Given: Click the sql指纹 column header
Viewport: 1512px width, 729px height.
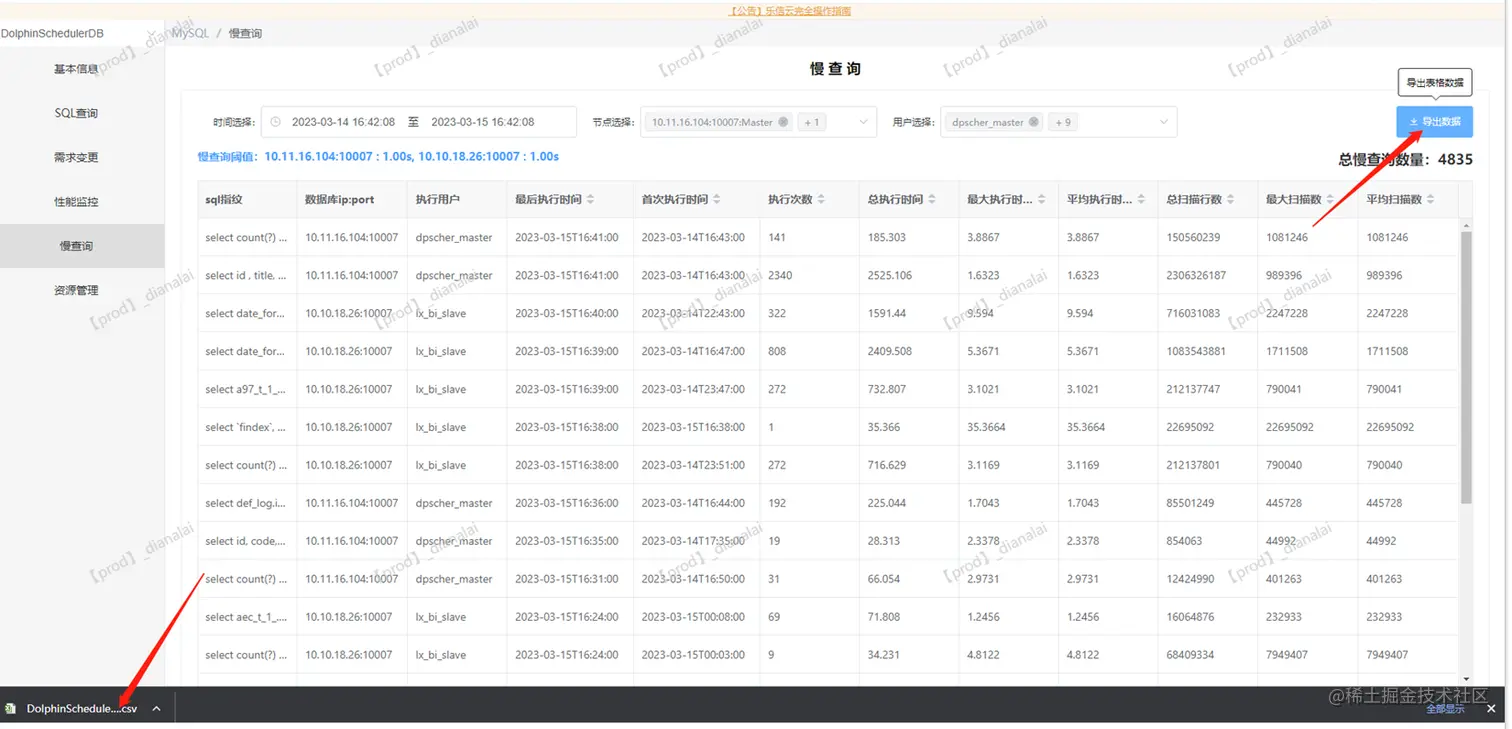Looking at the screenshot, I should (x=248, y=200).
